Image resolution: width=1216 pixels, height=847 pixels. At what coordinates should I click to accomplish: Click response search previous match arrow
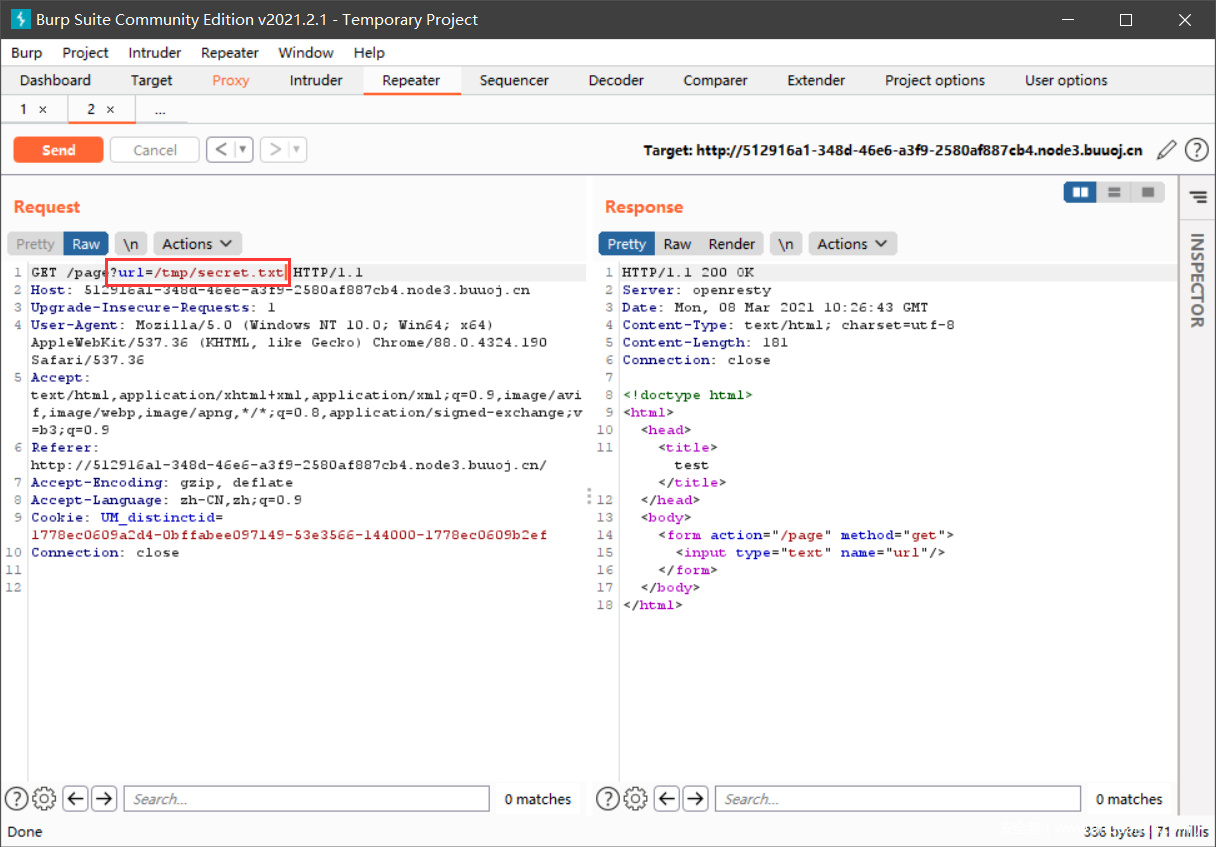[x=667, y=798]
